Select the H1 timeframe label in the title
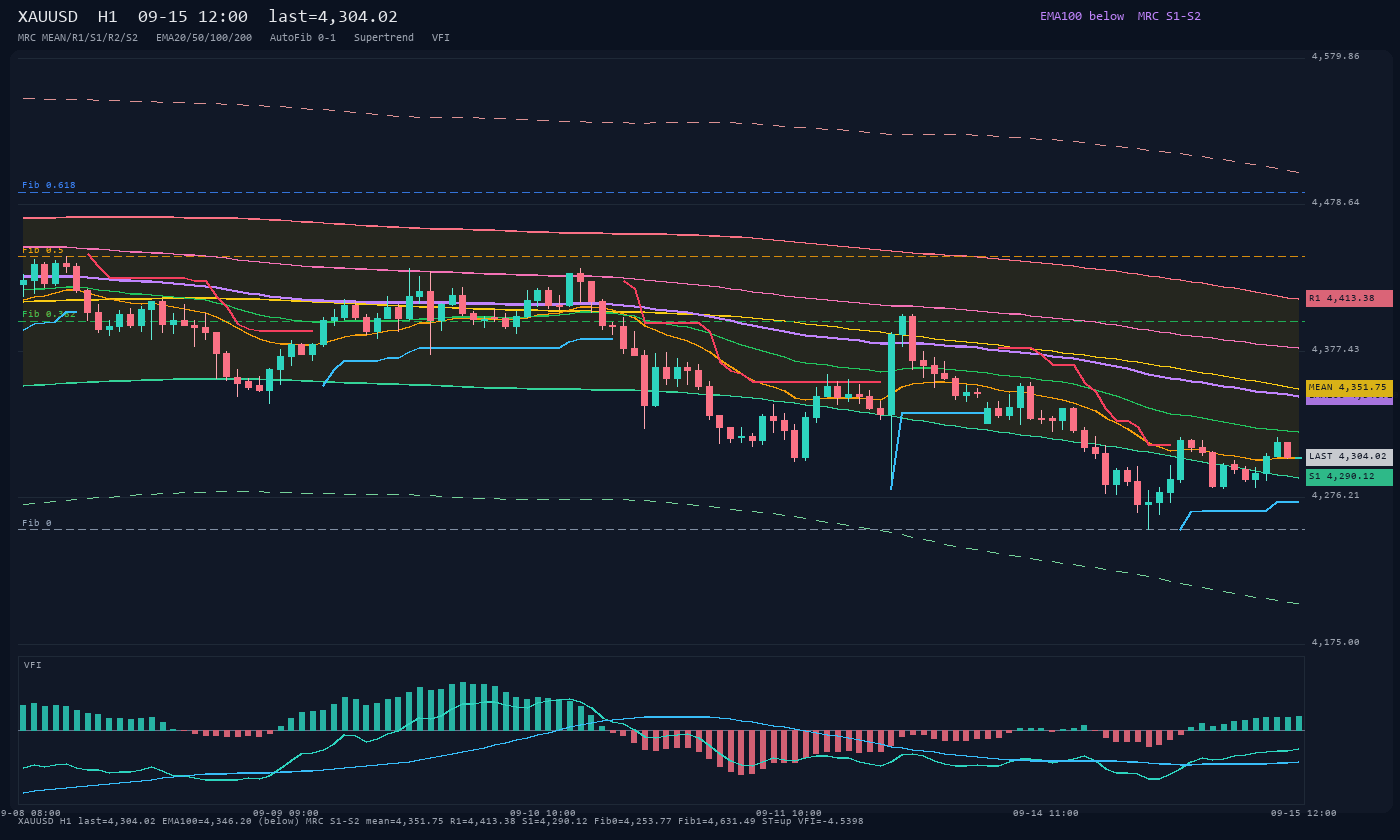The width and height of the screenshot is (1400, 840). pos(108,16)
